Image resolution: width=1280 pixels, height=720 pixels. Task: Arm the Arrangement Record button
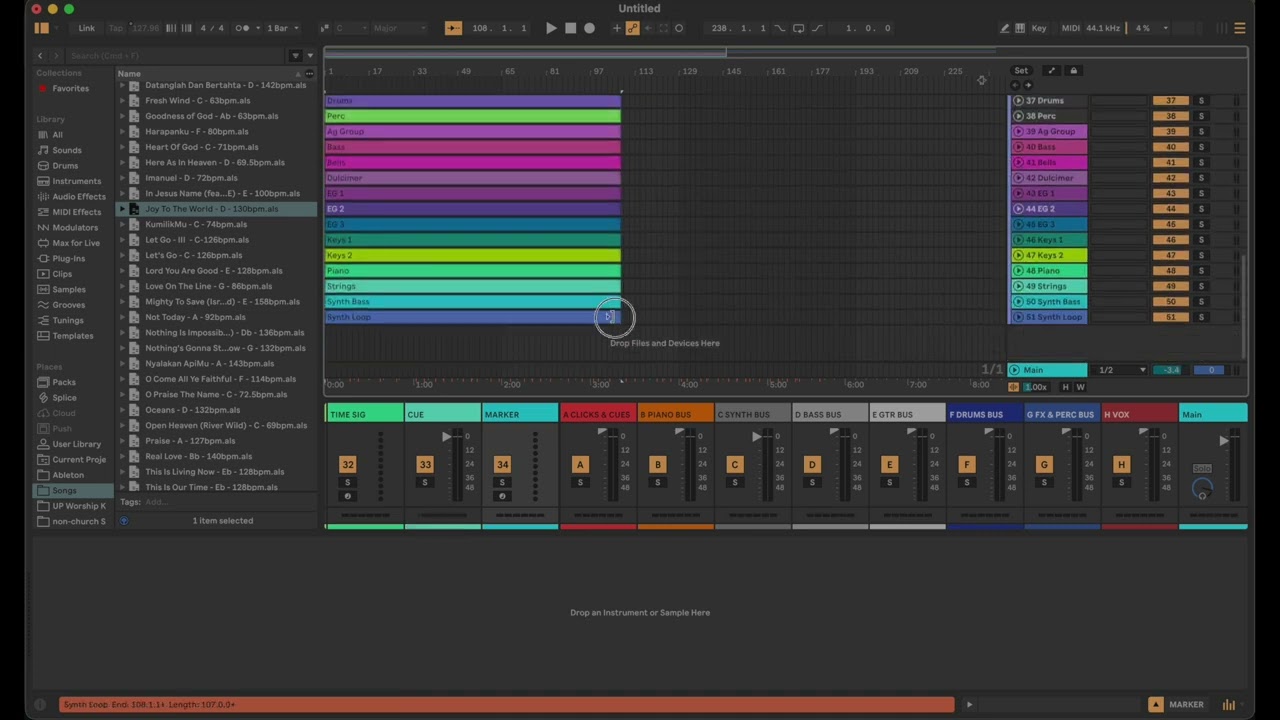coord(589,28)
